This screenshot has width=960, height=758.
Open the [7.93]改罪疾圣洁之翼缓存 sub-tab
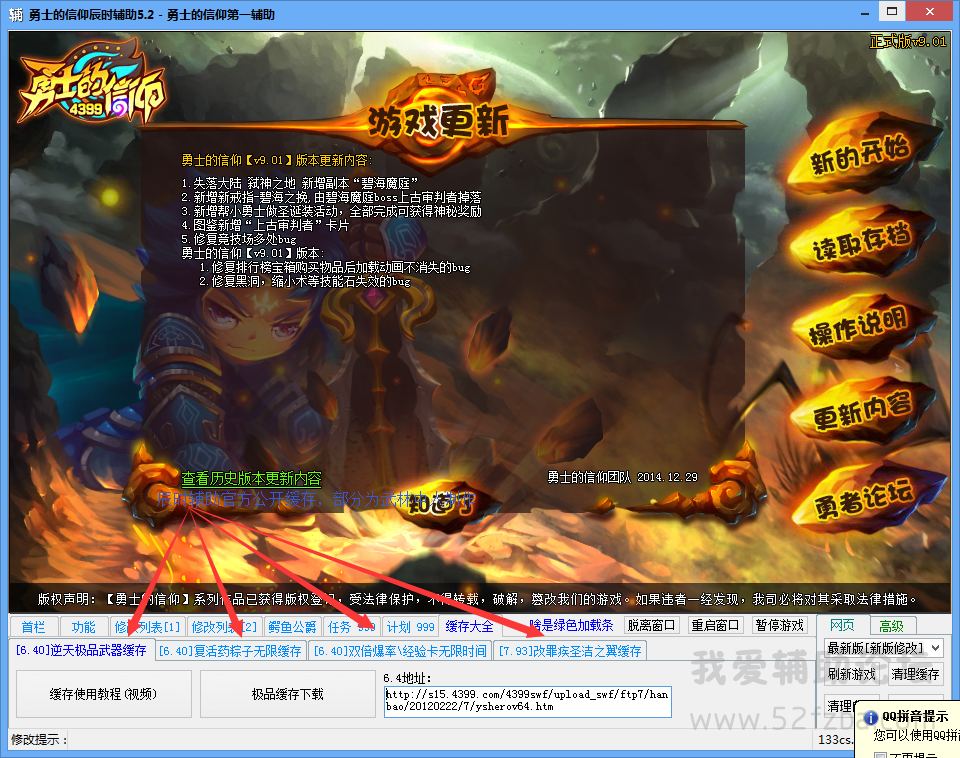(x=570, y=651)
